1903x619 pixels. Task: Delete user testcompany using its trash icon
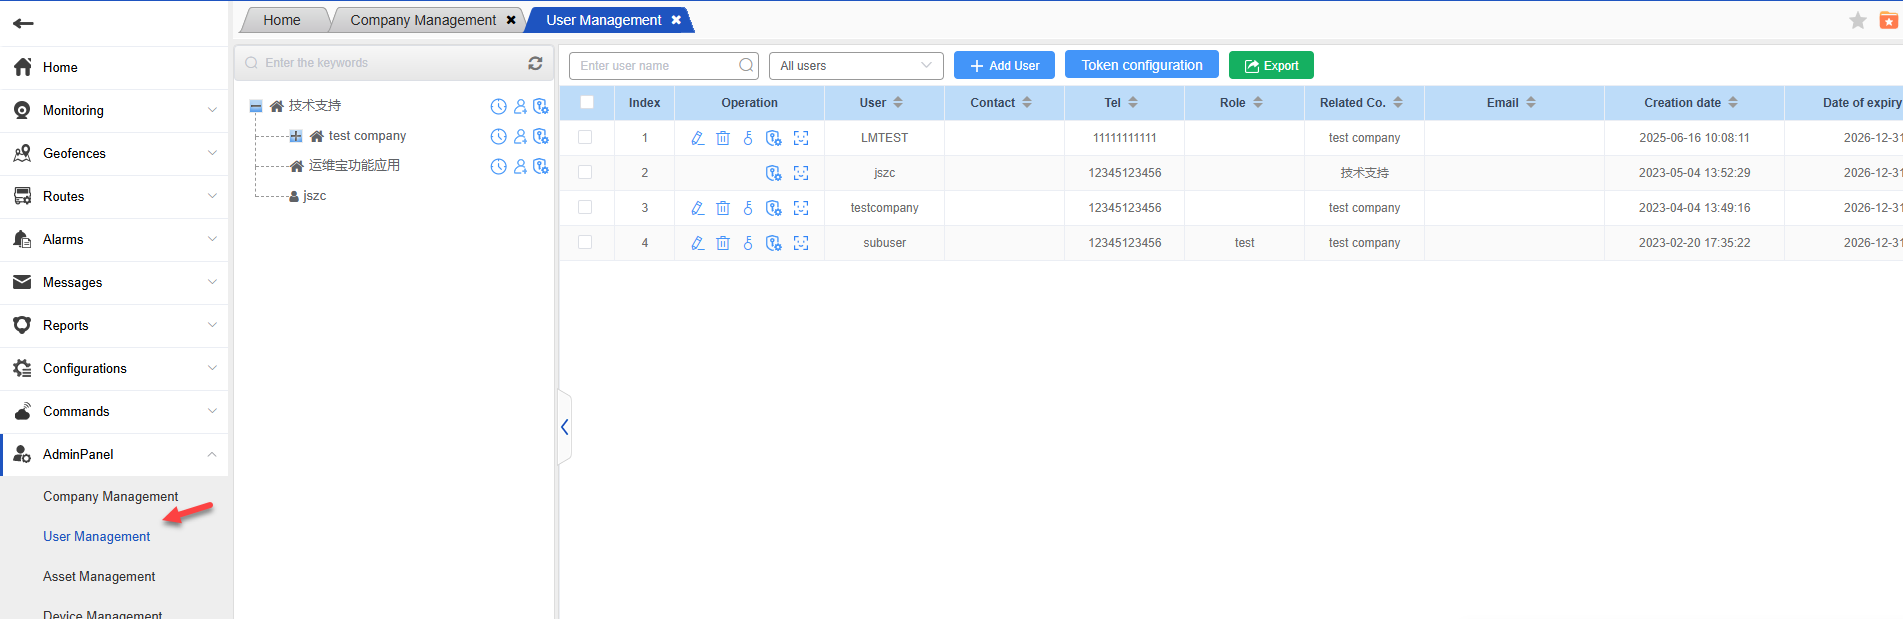(723, 208)
